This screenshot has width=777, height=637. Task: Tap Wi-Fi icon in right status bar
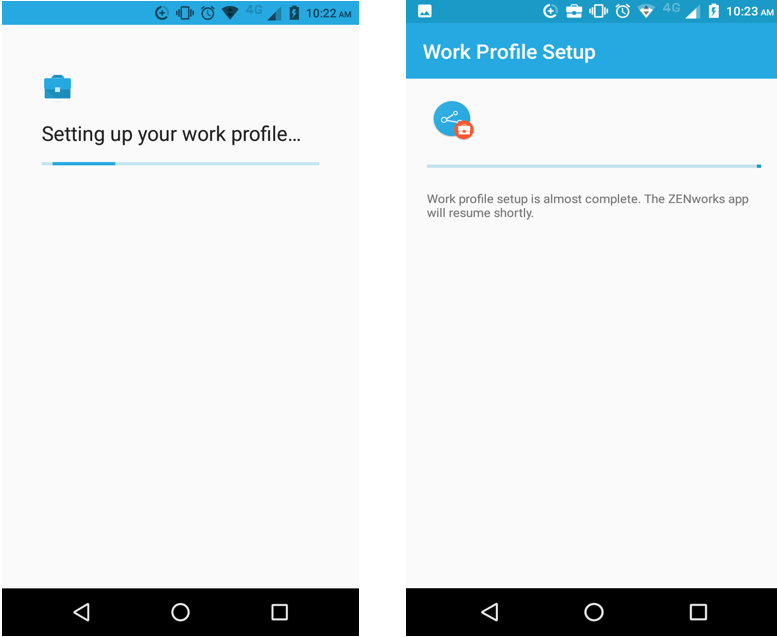click(646, 11)
